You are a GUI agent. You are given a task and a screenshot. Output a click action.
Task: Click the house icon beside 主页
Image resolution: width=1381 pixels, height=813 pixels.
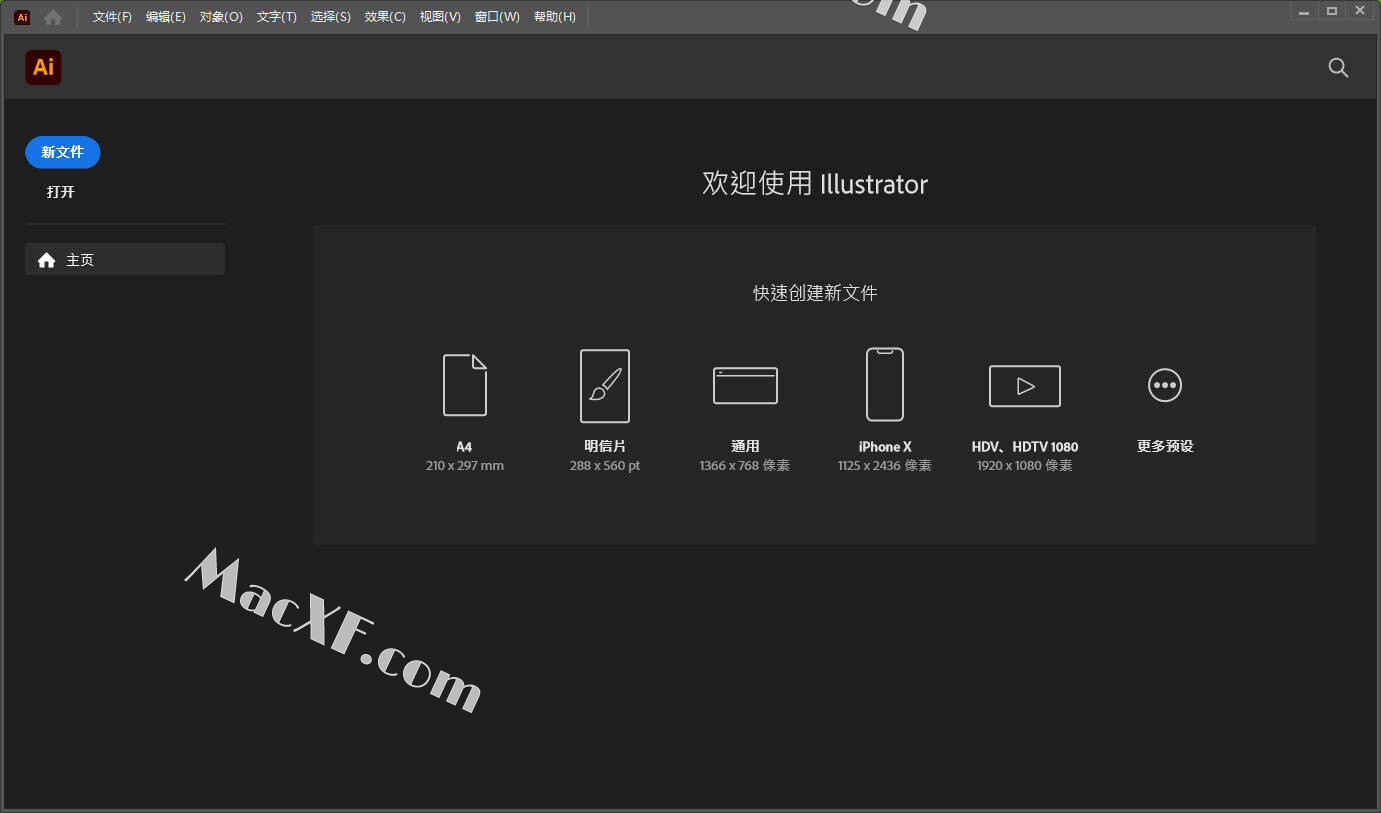coord(46,260)
